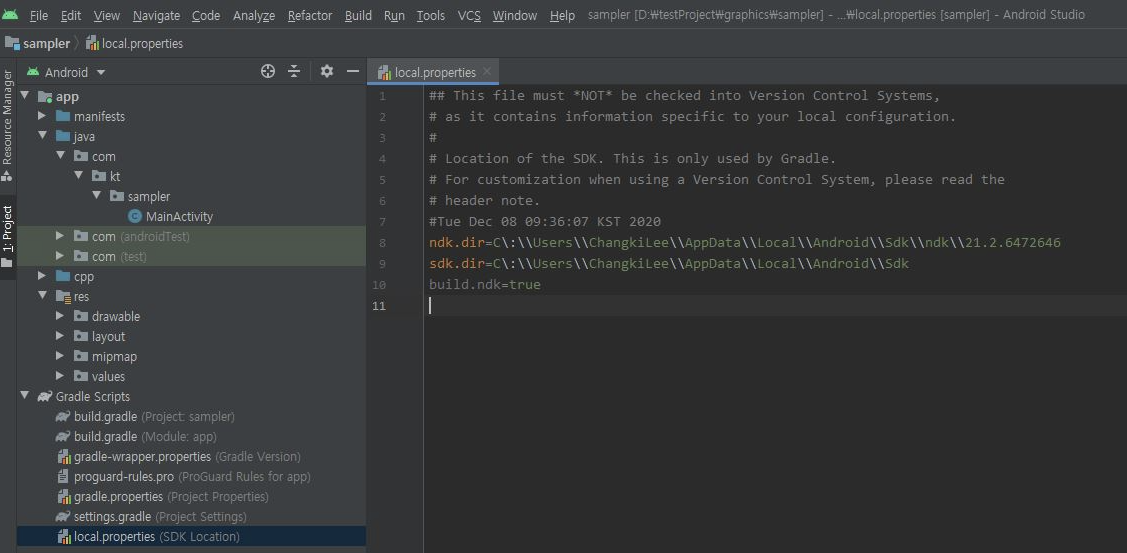Collapse the Gradle Scripts node

click(25, 396)
